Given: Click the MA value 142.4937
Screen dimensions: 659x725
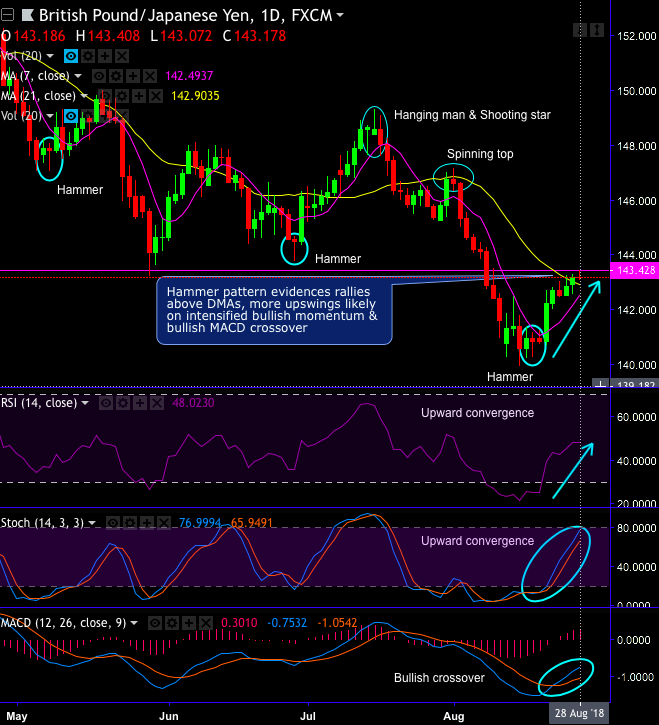Looking at the screenshot, I should [x=189, y=76].
